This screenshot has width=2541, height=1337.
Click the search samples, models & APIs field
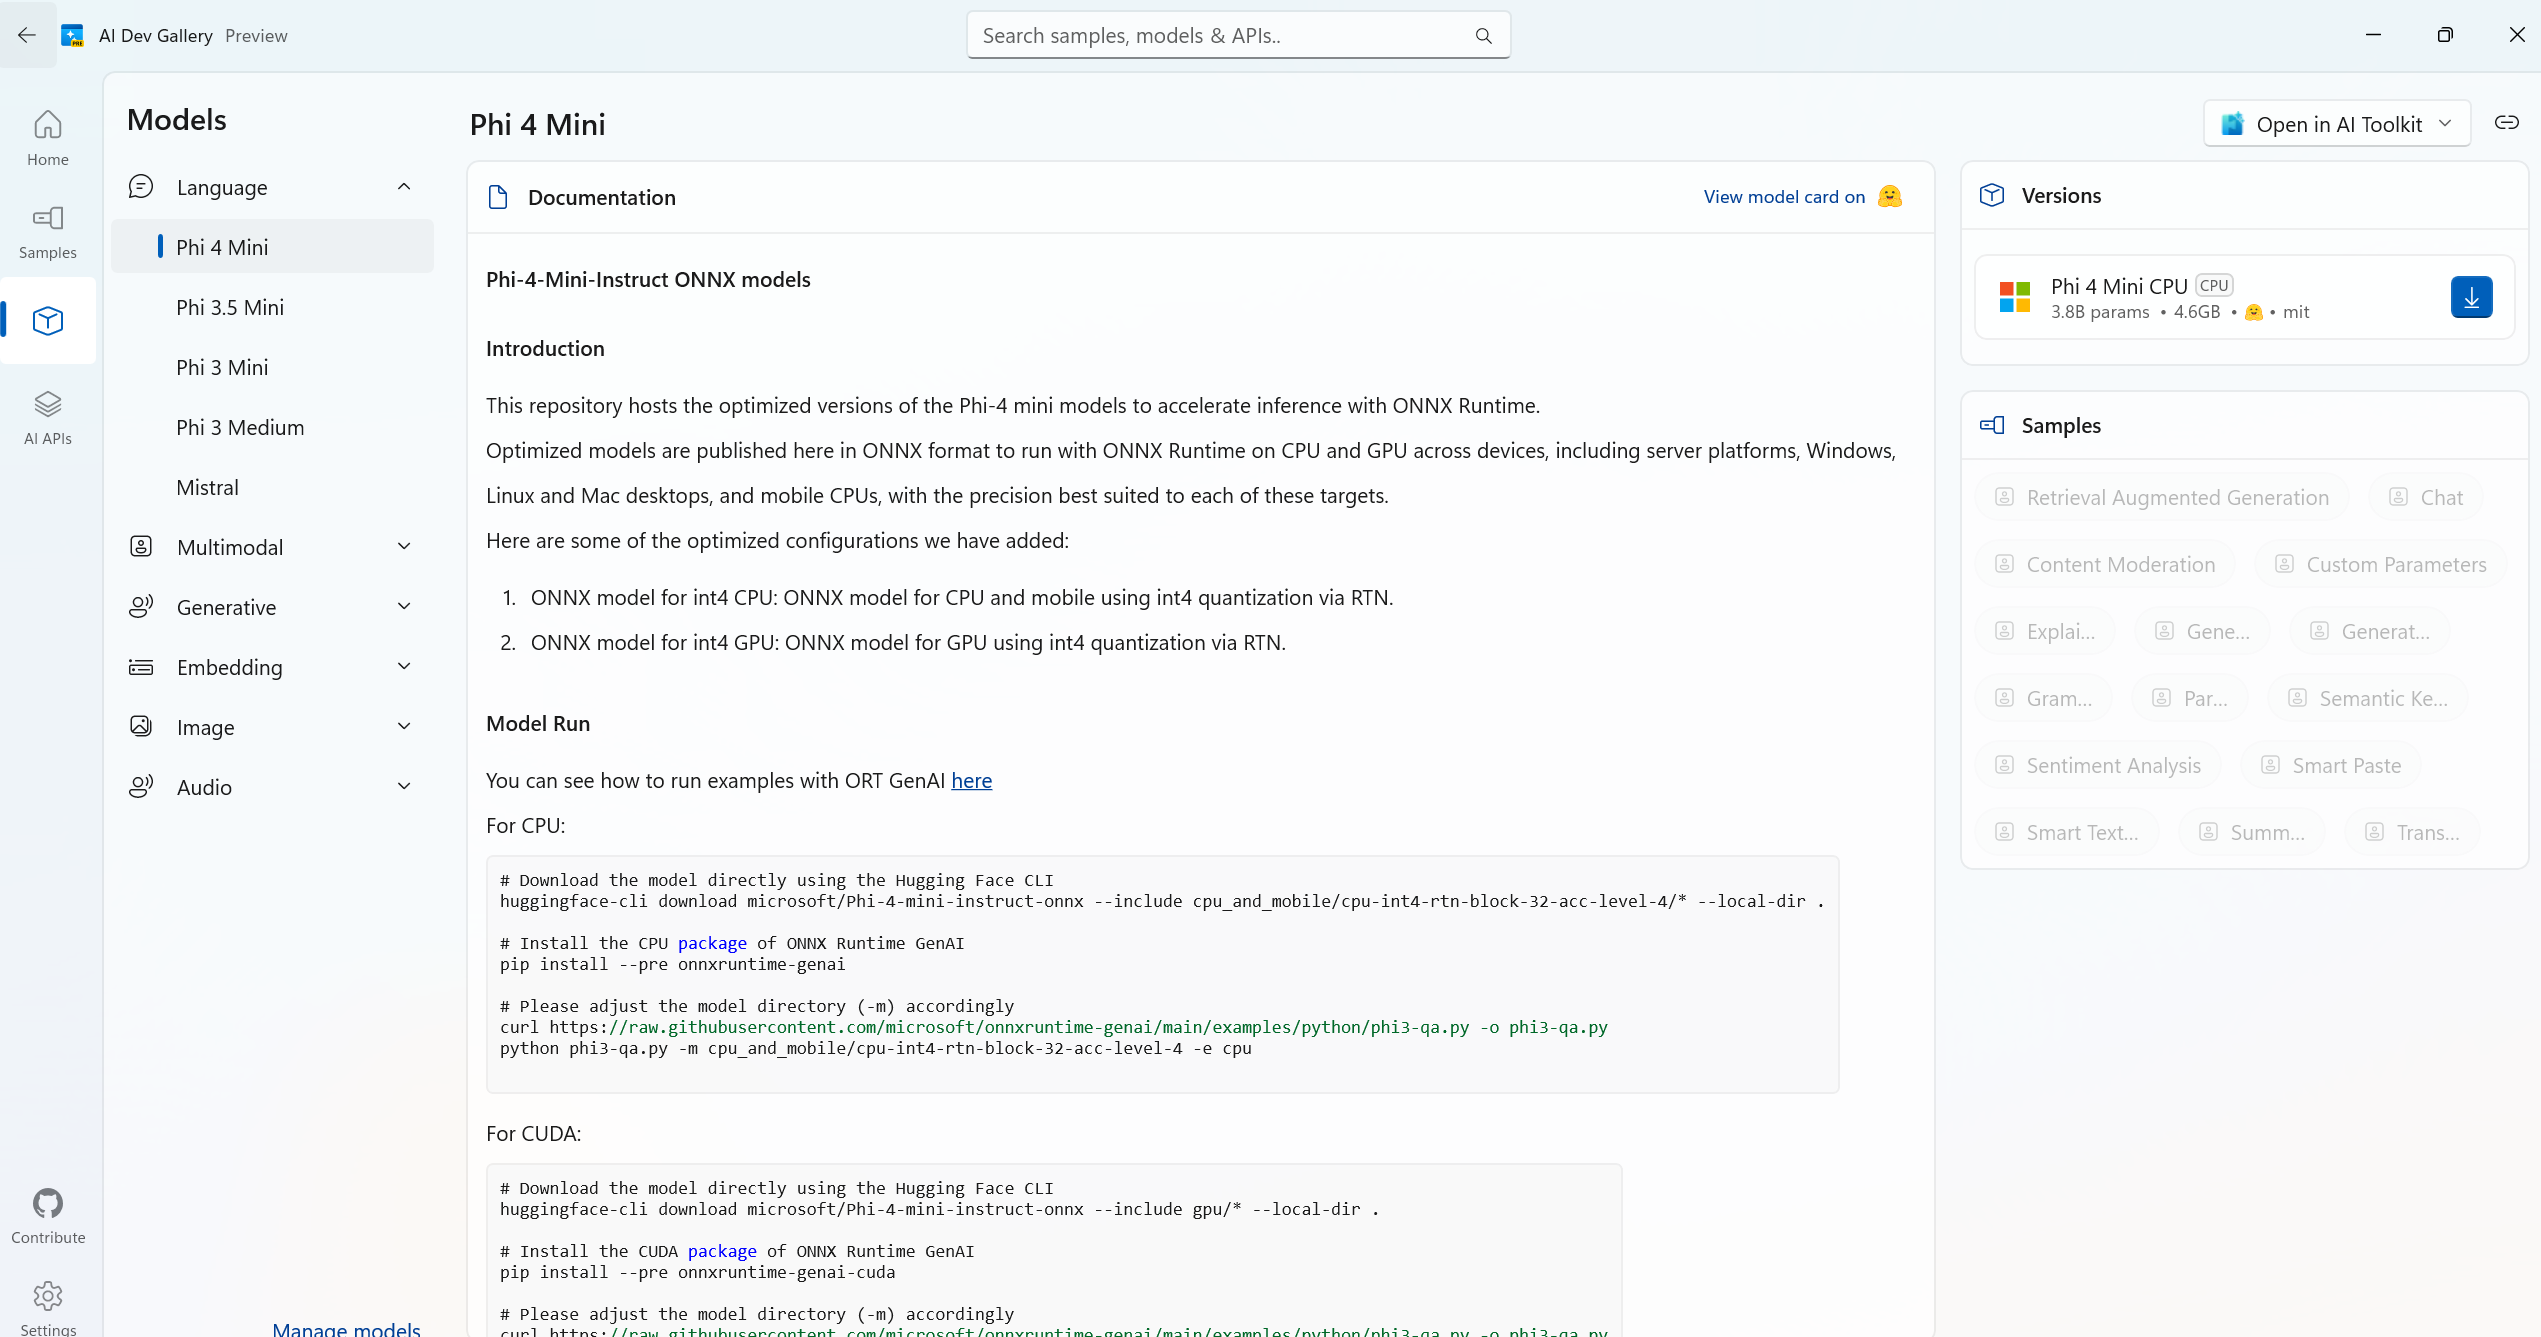click(x=1238, y=36)
